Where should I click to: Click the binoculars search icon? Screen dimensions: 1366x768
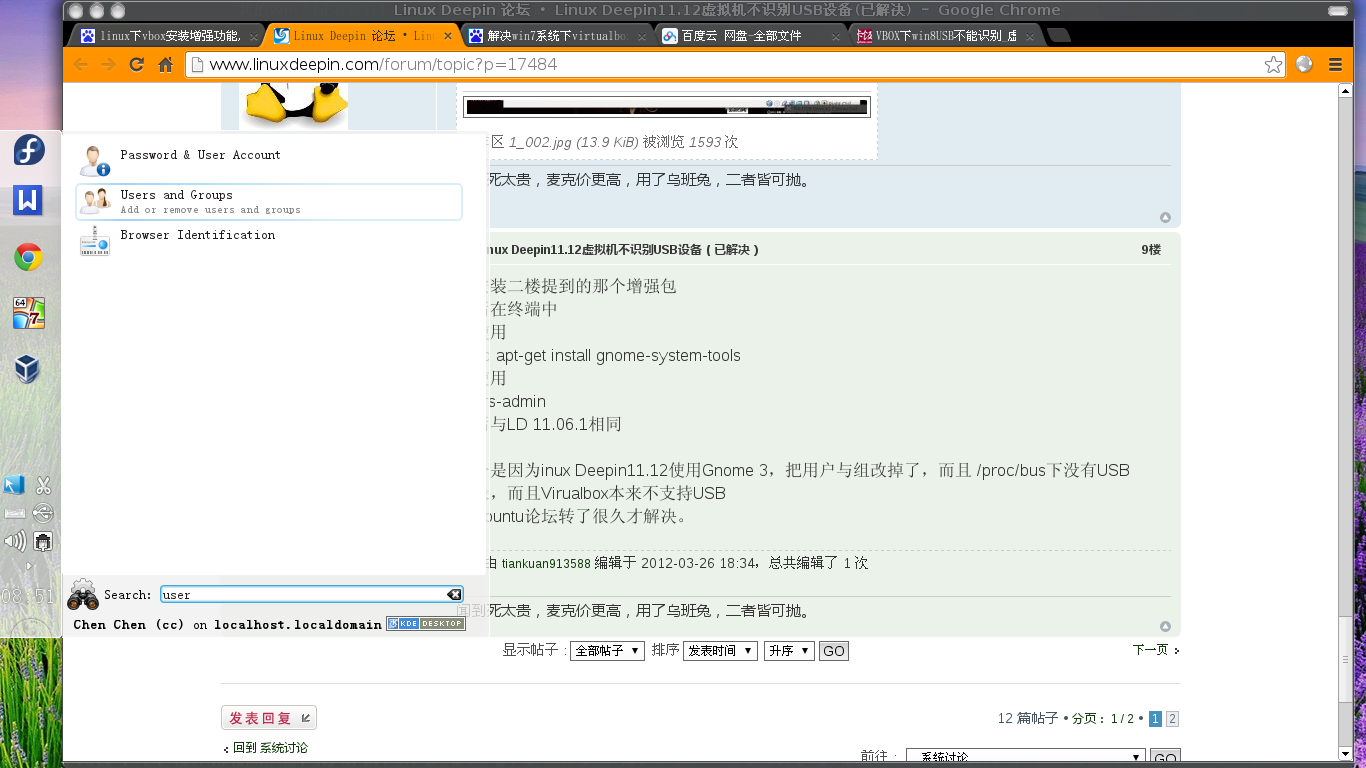pos(82,595)
